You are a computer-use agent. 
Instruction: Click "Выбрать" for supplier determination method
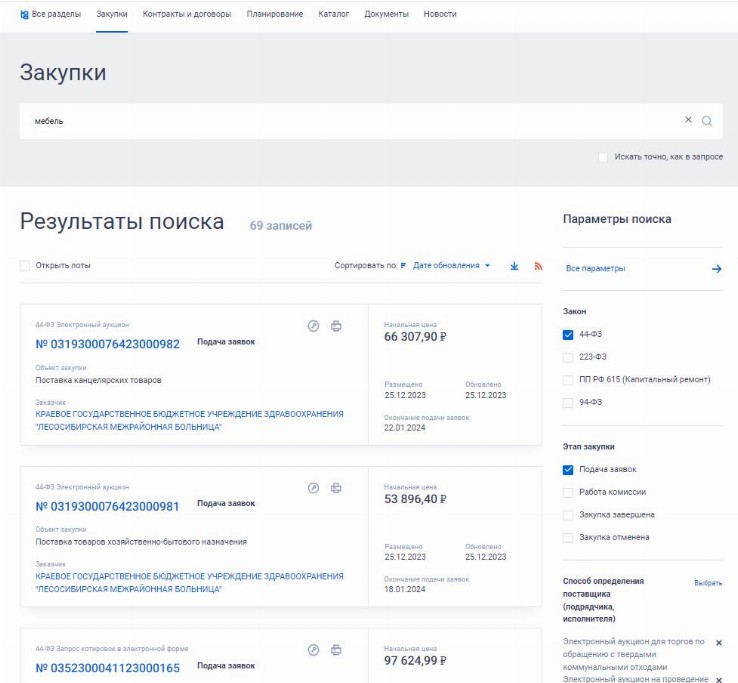pos(707,583)
